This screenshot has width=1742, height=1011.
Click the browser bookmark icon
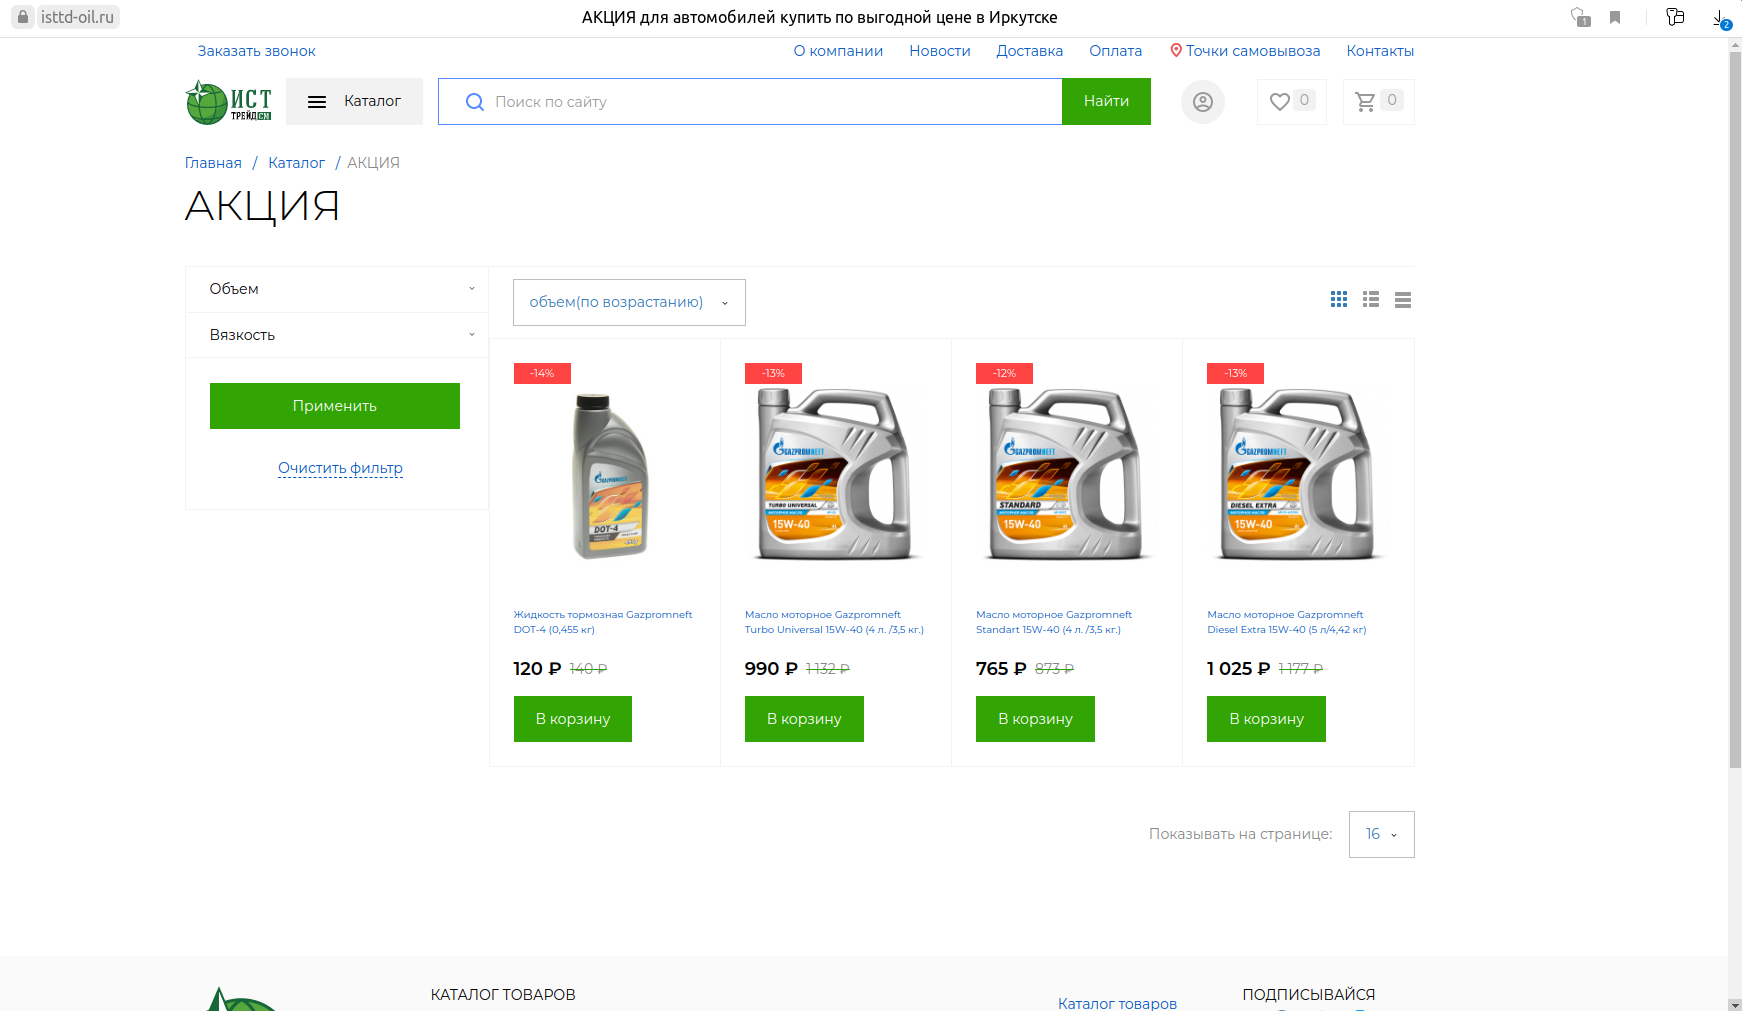(1615, 17)
